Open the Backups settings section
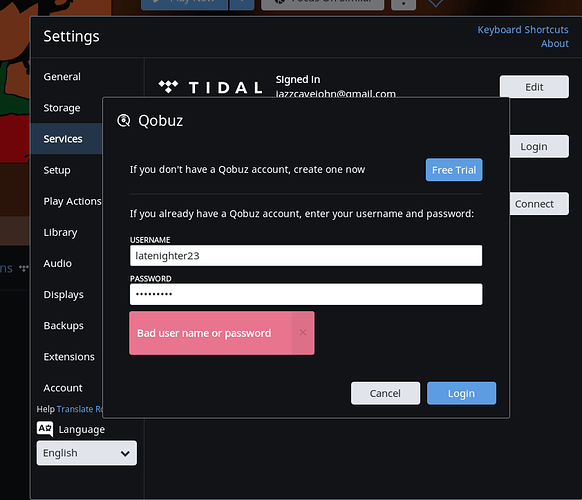Viewport: 582px width, 500px height. coord(63,326)
